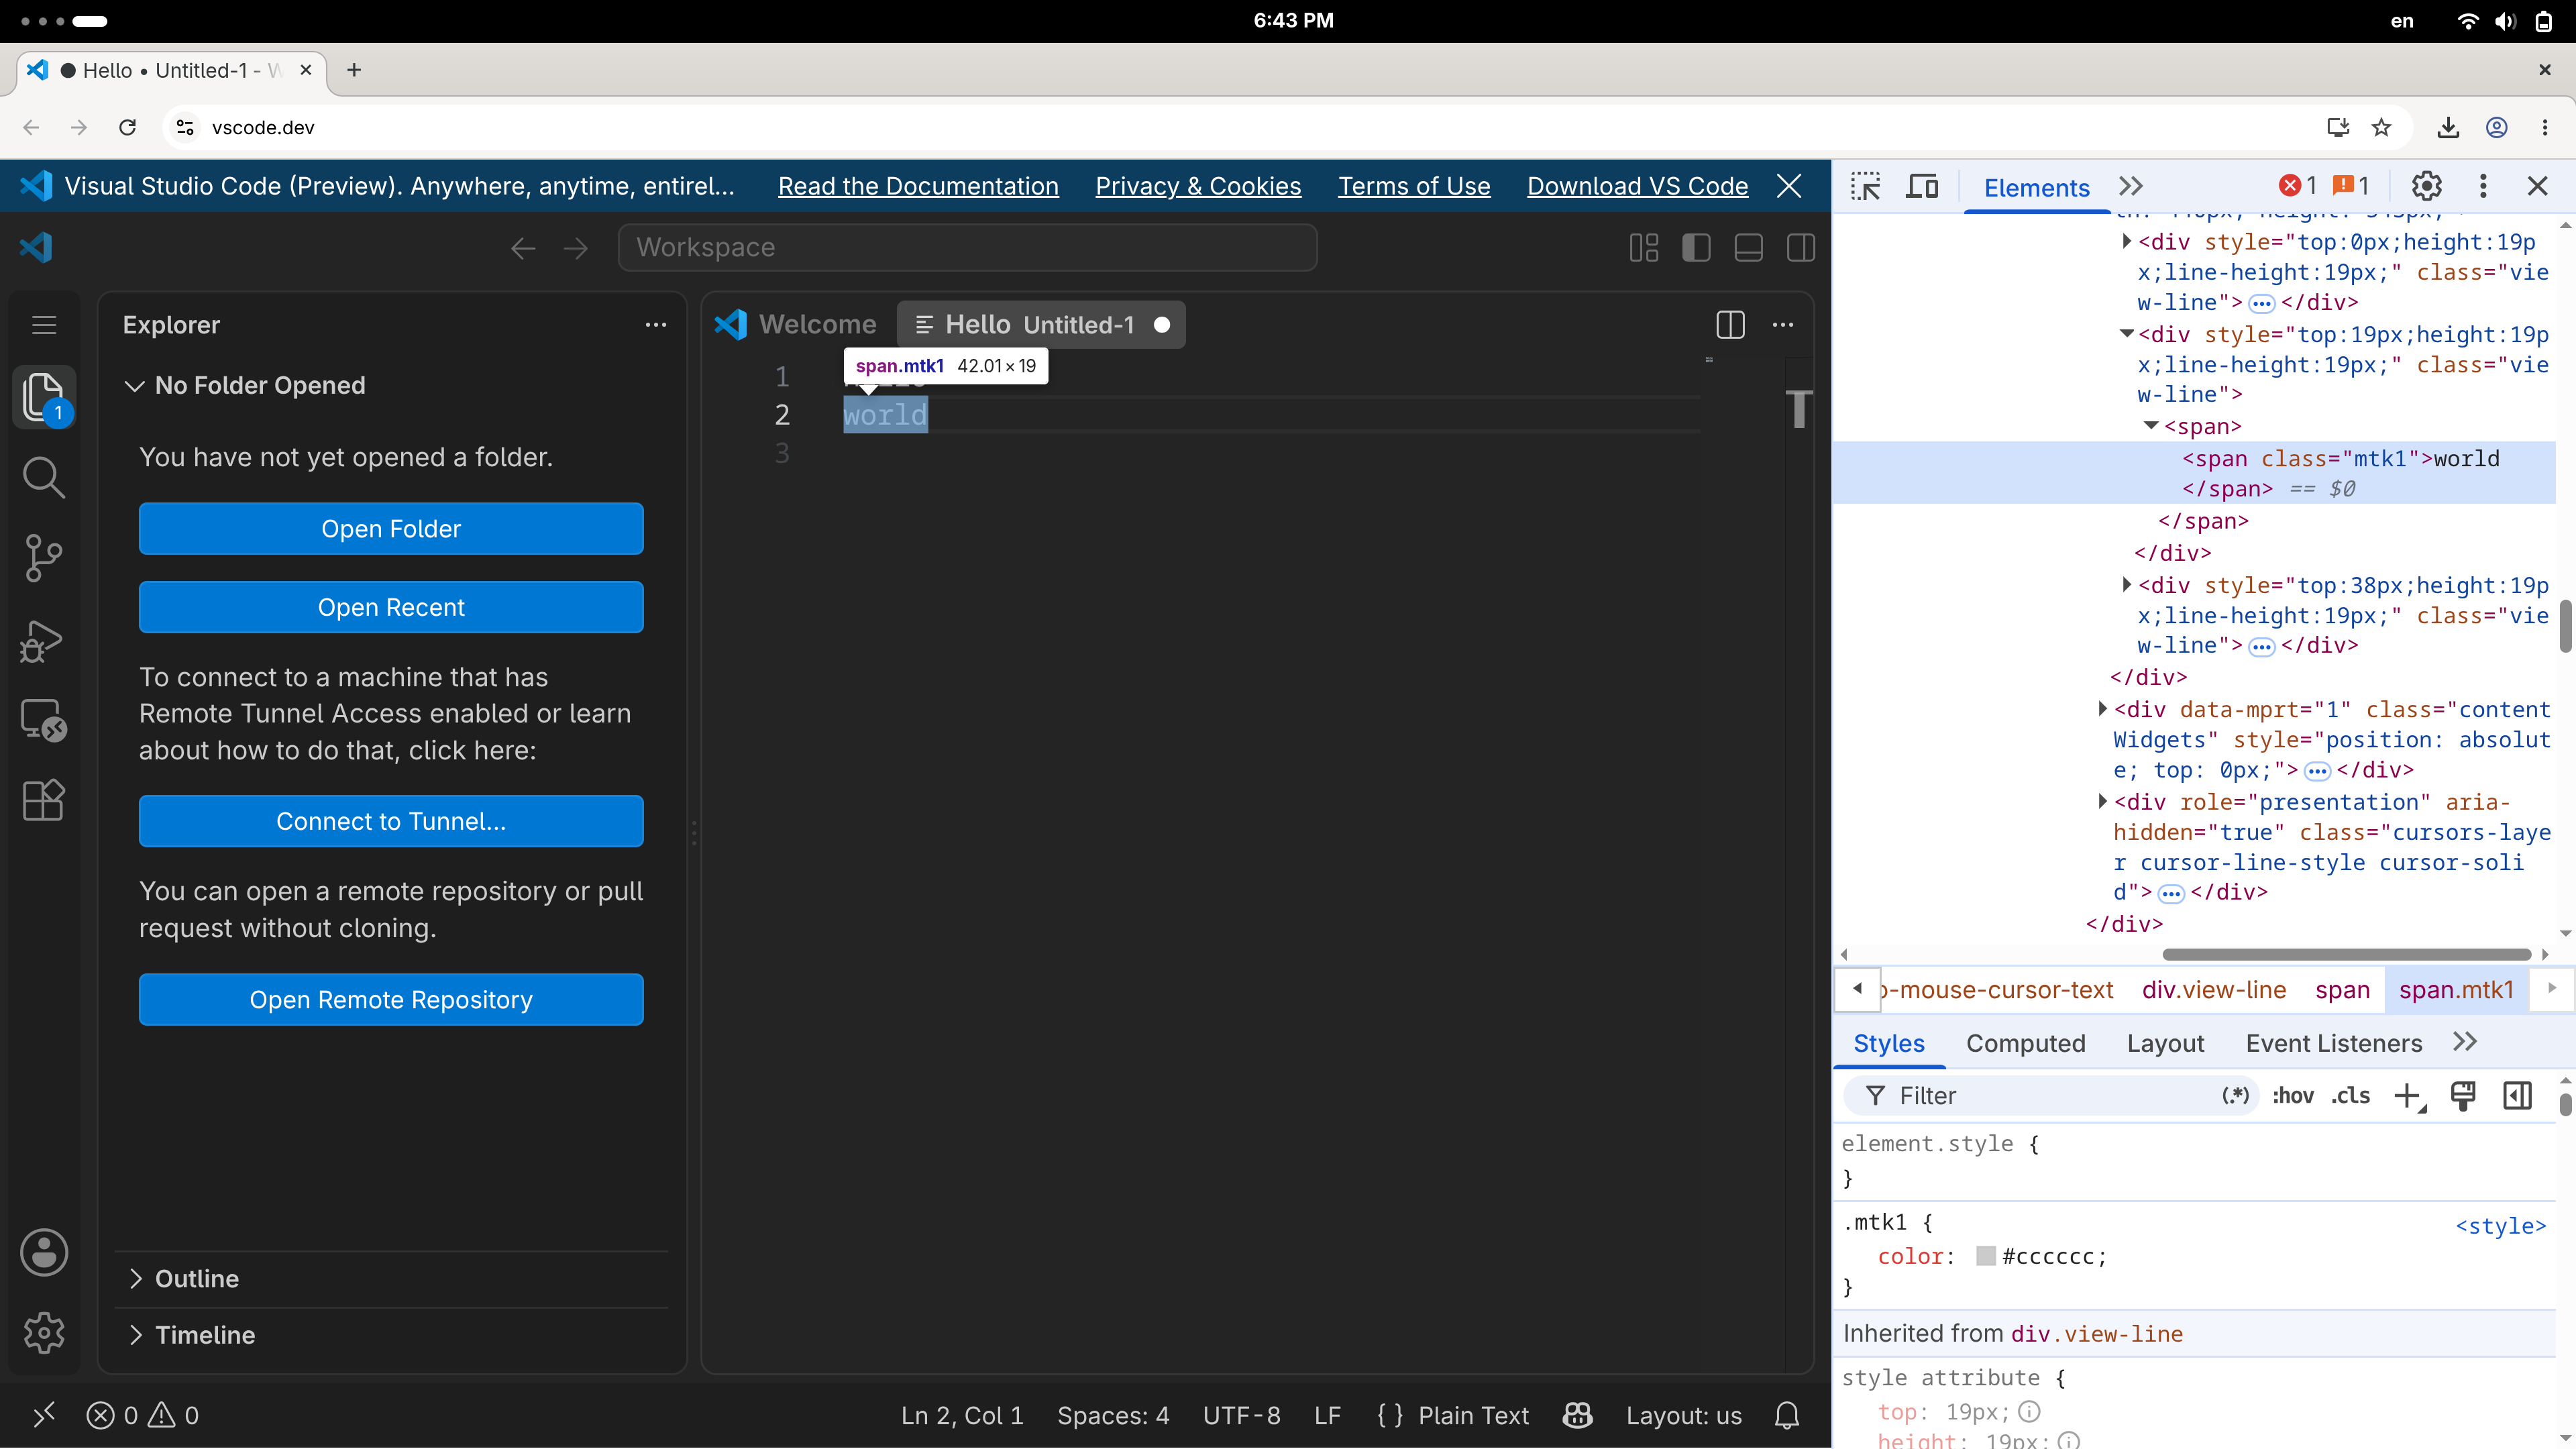Show more DevTools panel tabs

click(2131, 187)
